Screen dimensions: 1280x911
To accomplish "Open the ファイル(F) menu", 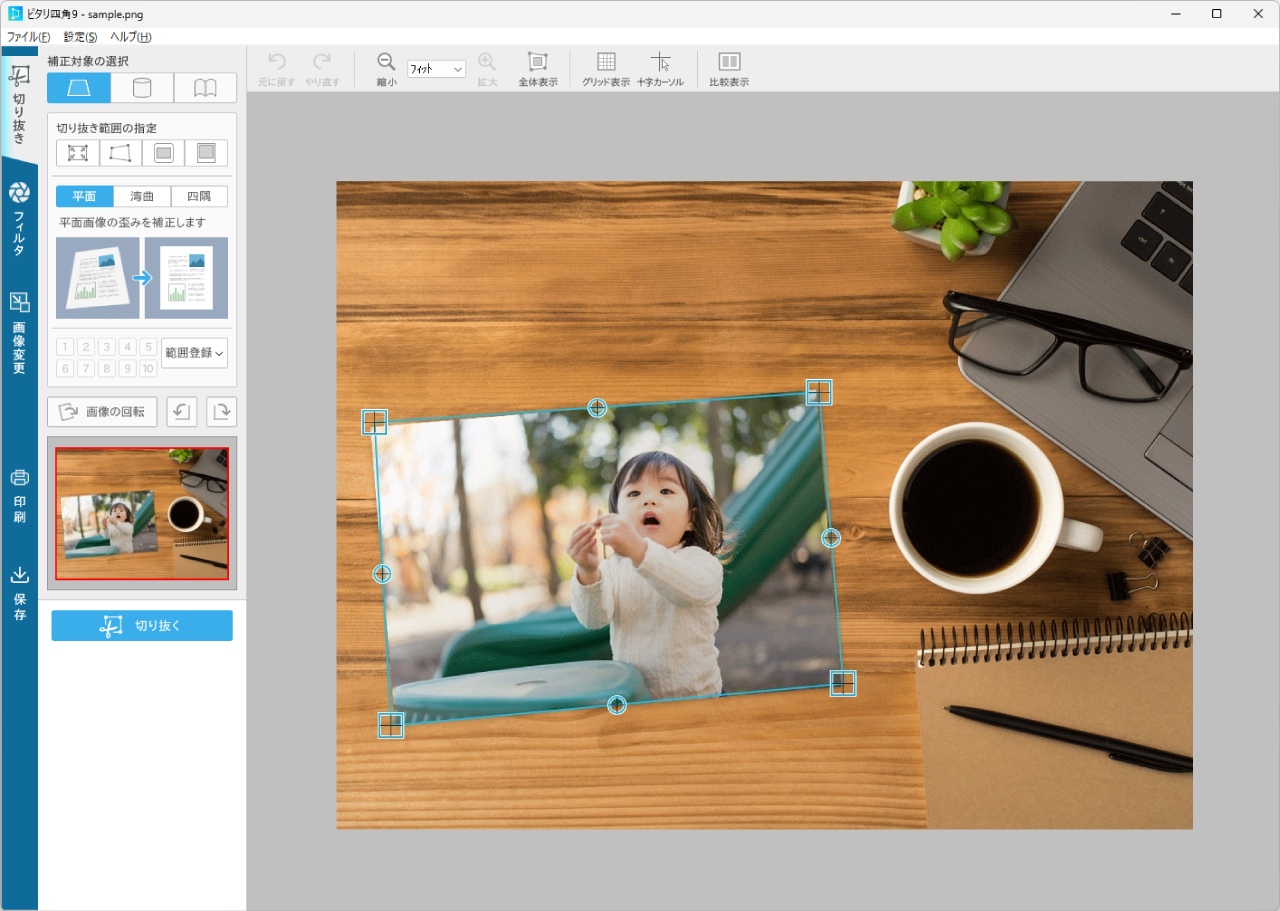I will pyautogui.click(x=28, y=37).
